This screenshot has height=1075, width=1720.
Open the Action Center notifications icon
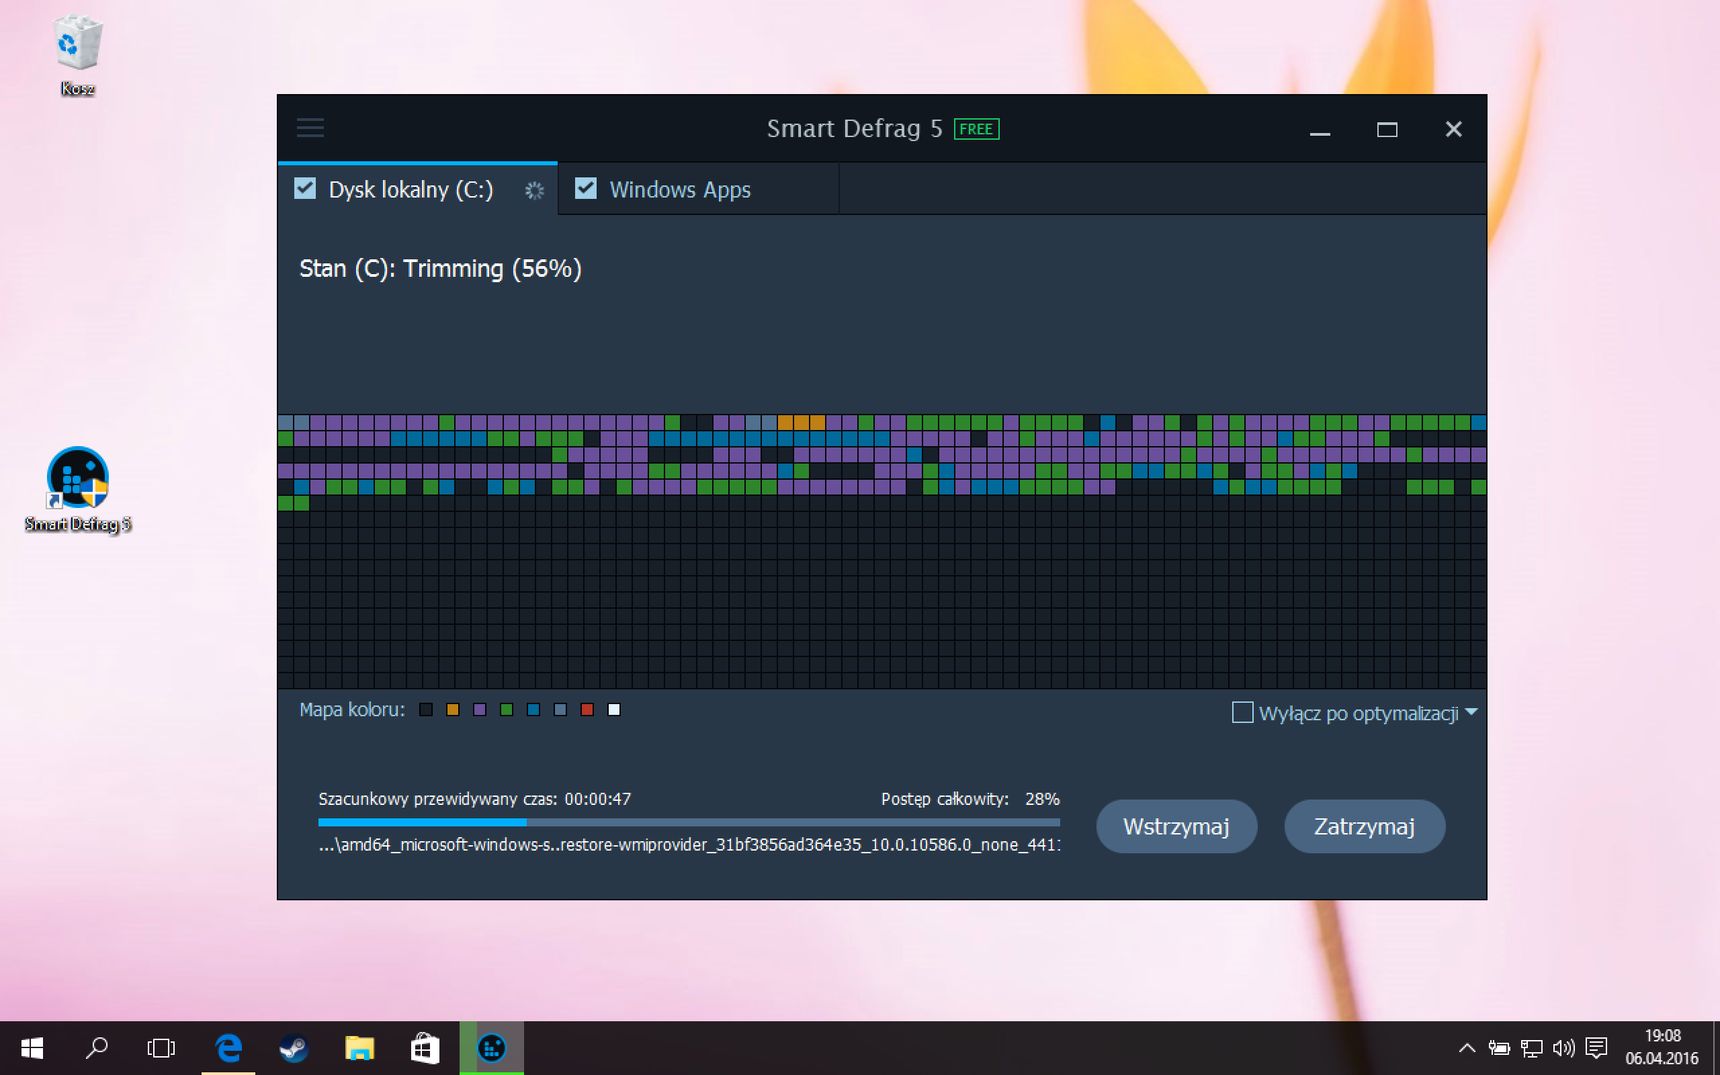pyautogui.click(x=1596, y=1048)
